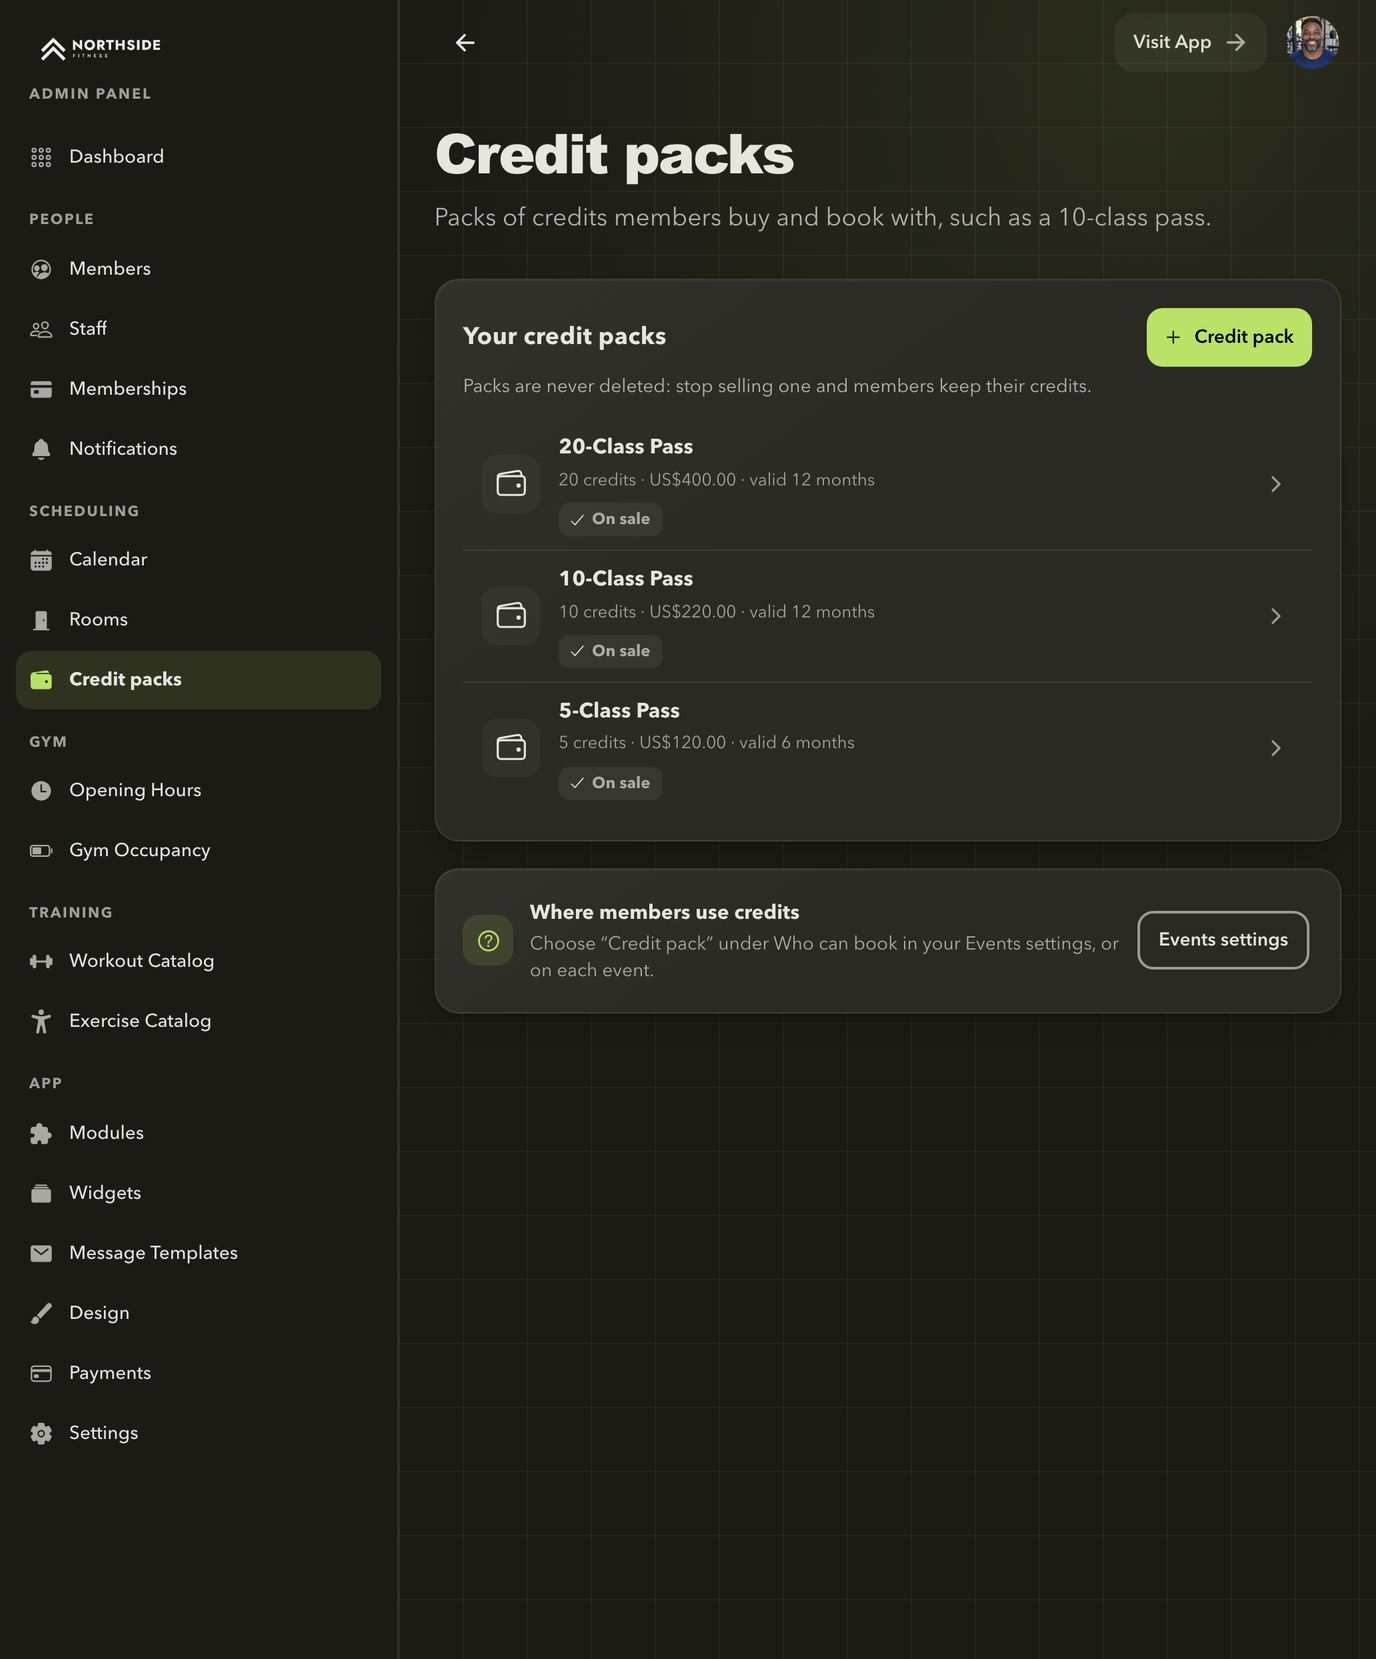Viewport: 1376px width, 1659px height.
Task: Open Events settings
Action: 1223,940
